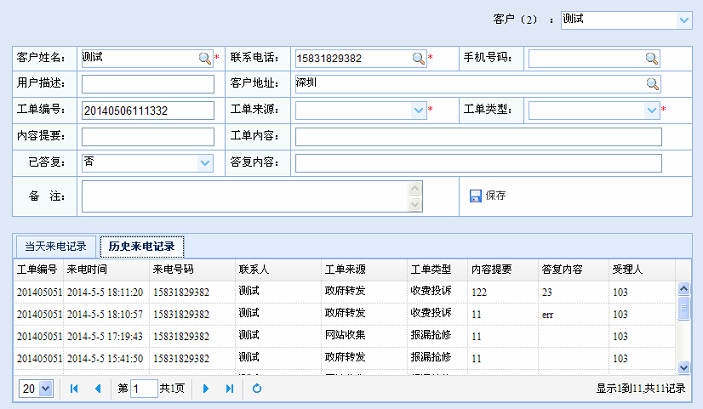Select the 历史来电记录 tab

(x=141, y=246)
